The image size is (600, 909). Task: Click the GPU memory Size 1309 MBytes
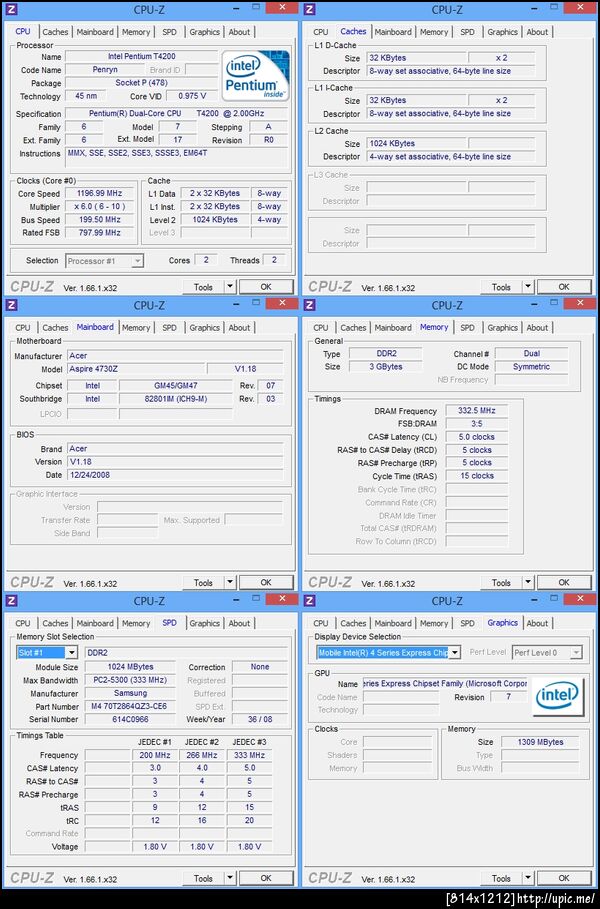(540, 742)
